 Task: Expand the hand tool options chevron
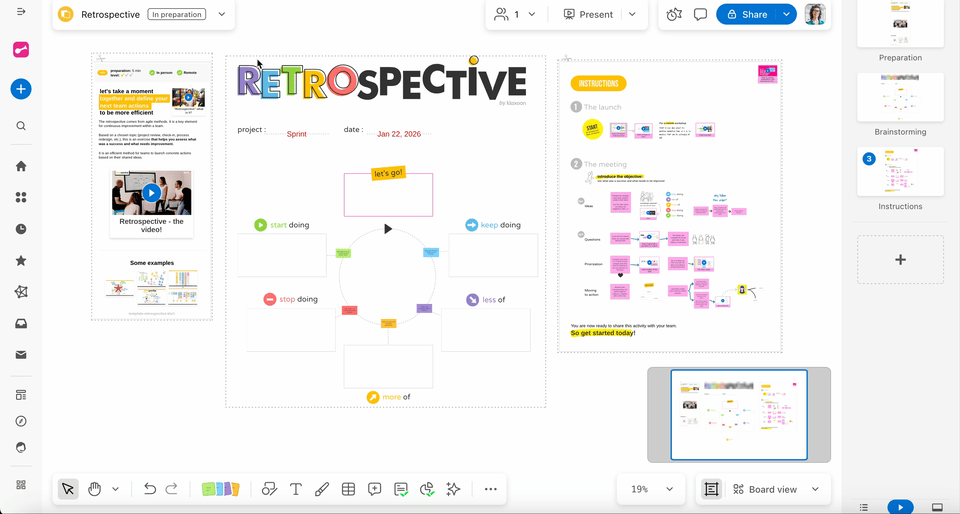coord(116,489)
